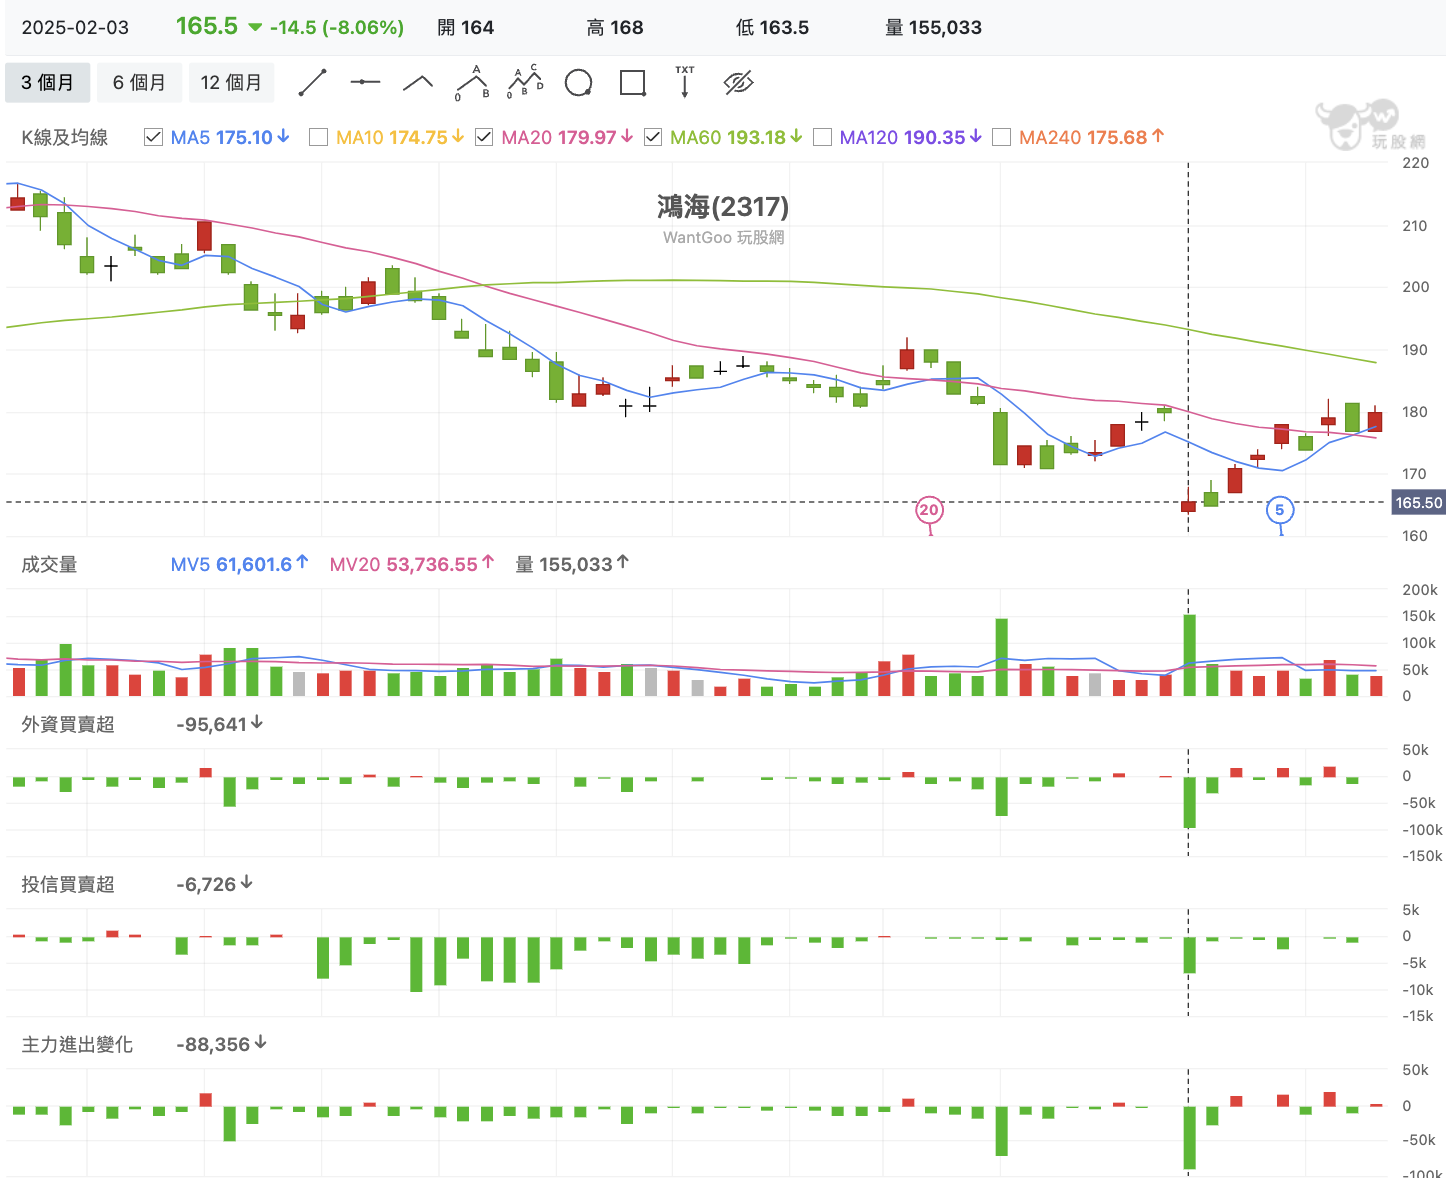
Task: Click the pink circled 20 chart marker
Action: [x=929, y=510]
